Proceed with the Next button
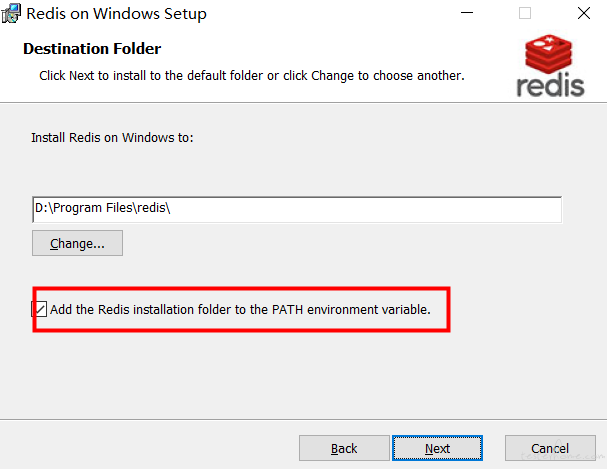 [x=437, y=448]
